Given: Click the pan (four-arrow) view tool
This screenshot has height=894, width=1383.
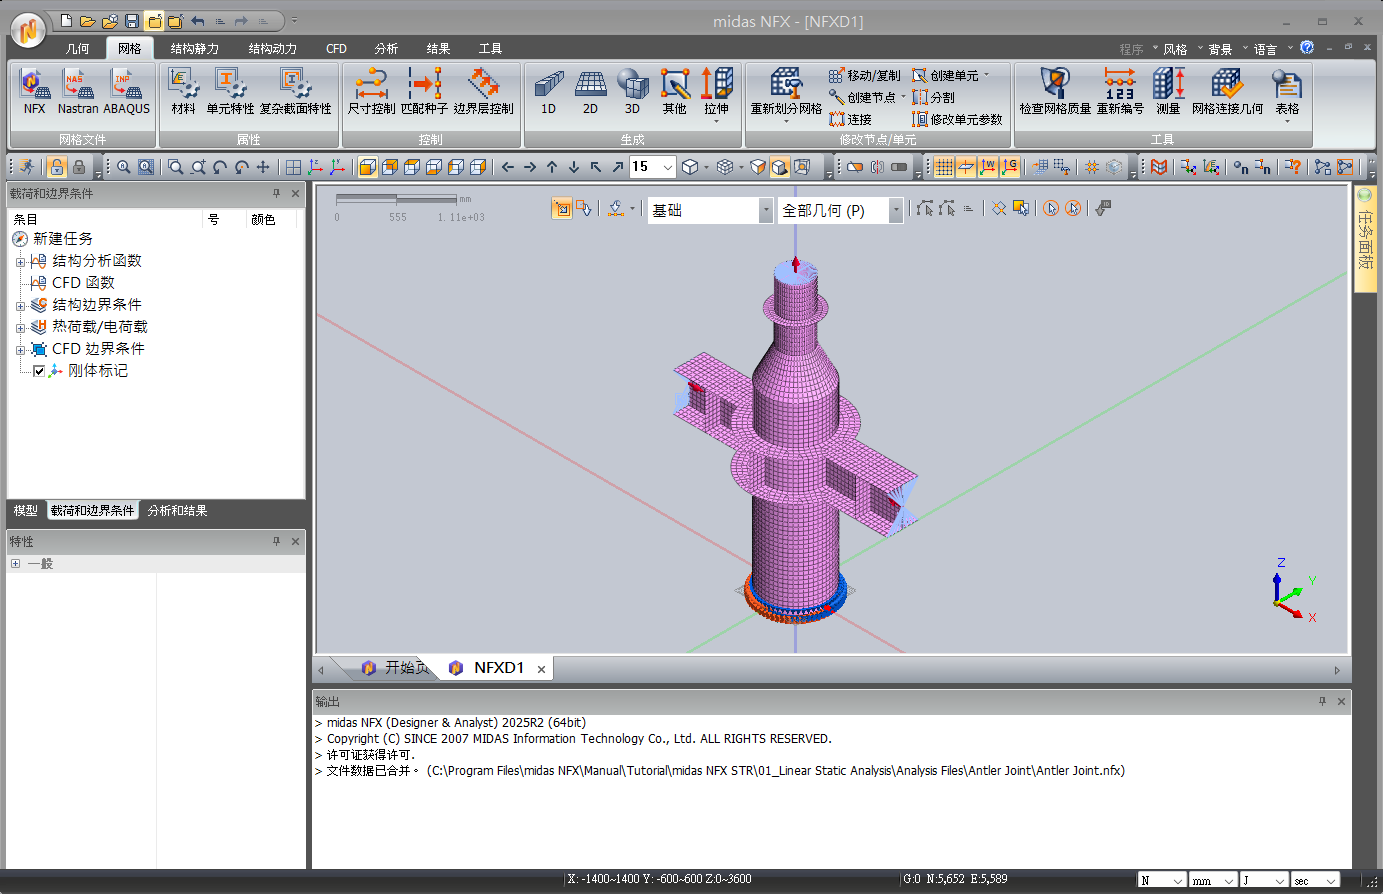Looking at the screenshot, I should click(x=263, y=167).
